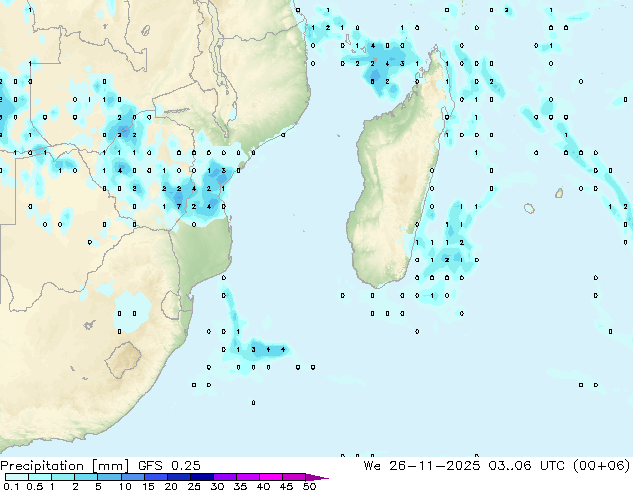This screenshot has width=634, height=490.
Task: Click the 'GFS 0.25' model label
Action: [x=169, y=466]
